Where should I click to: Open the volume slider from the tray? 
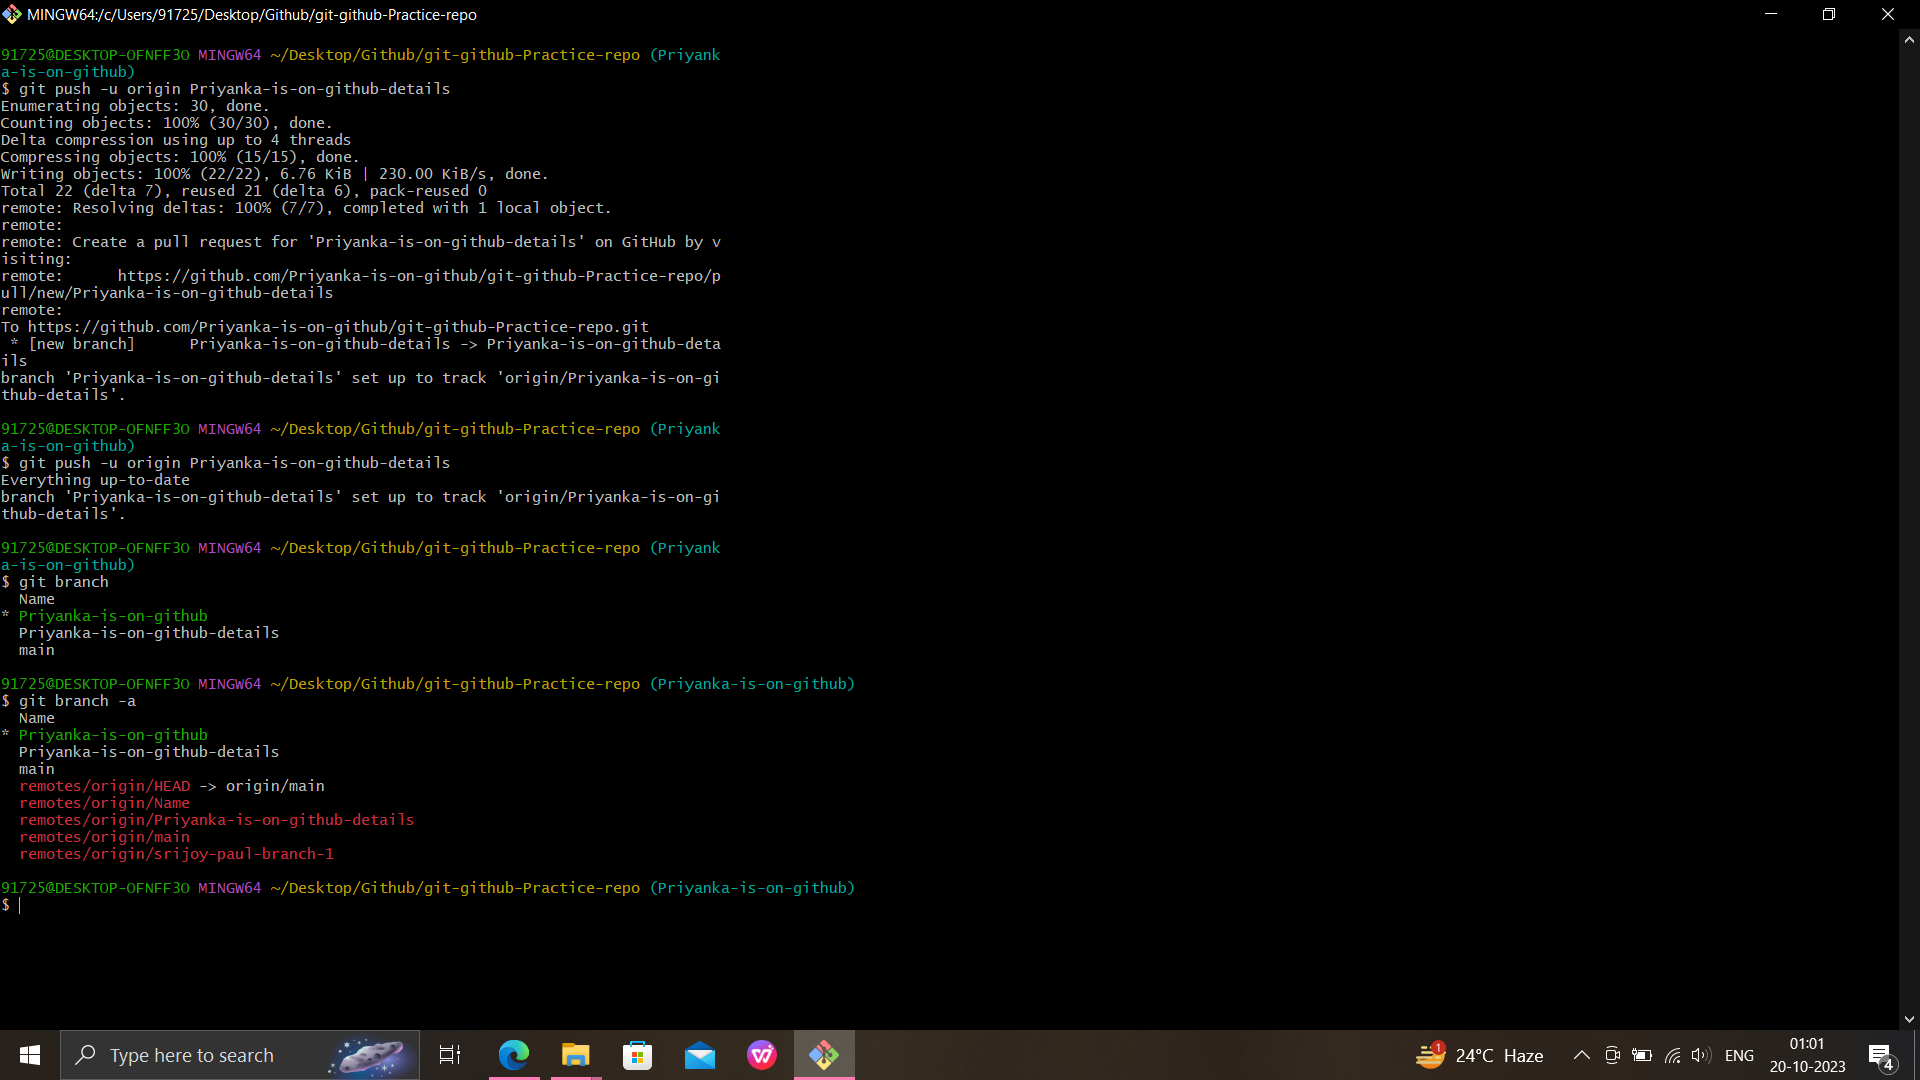click(x=1702, y=1055)
